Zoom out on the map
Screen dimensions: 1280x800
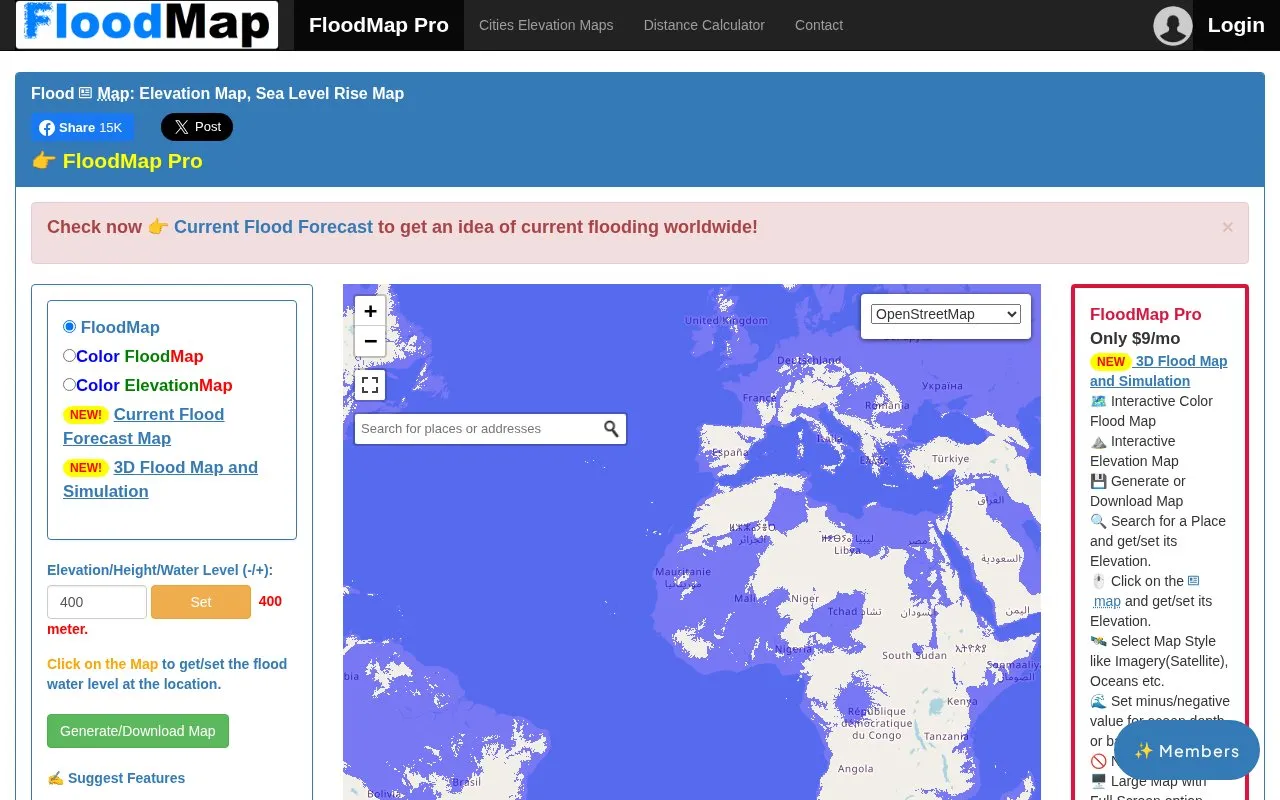370,341
